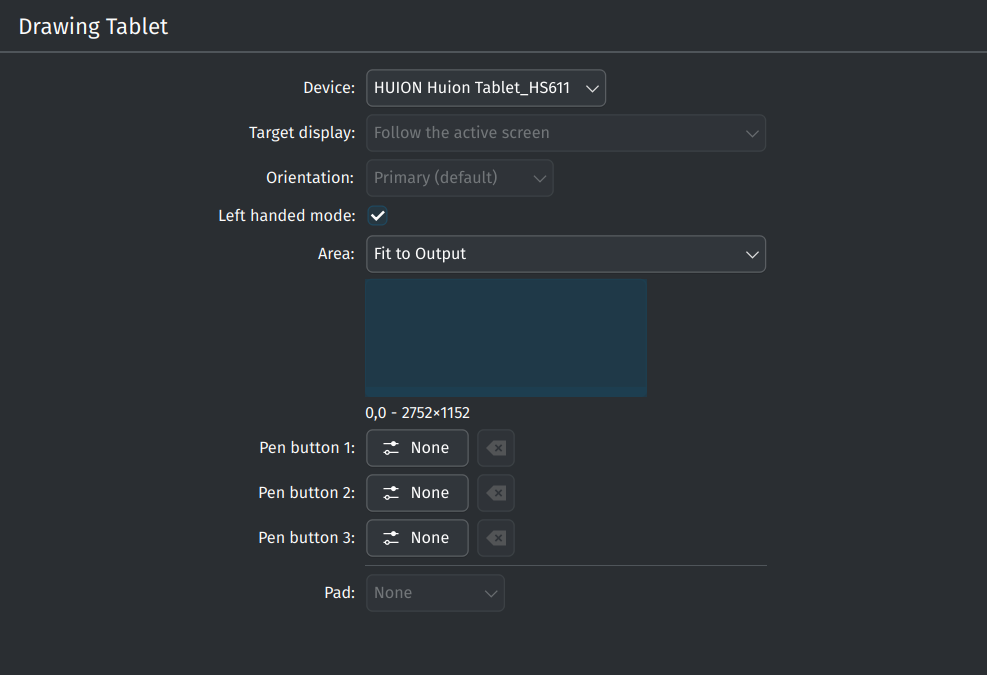The height and width of the screenshot is (675, 987).
Task: Click the Pen button 1: label
Action: (307, 448)
